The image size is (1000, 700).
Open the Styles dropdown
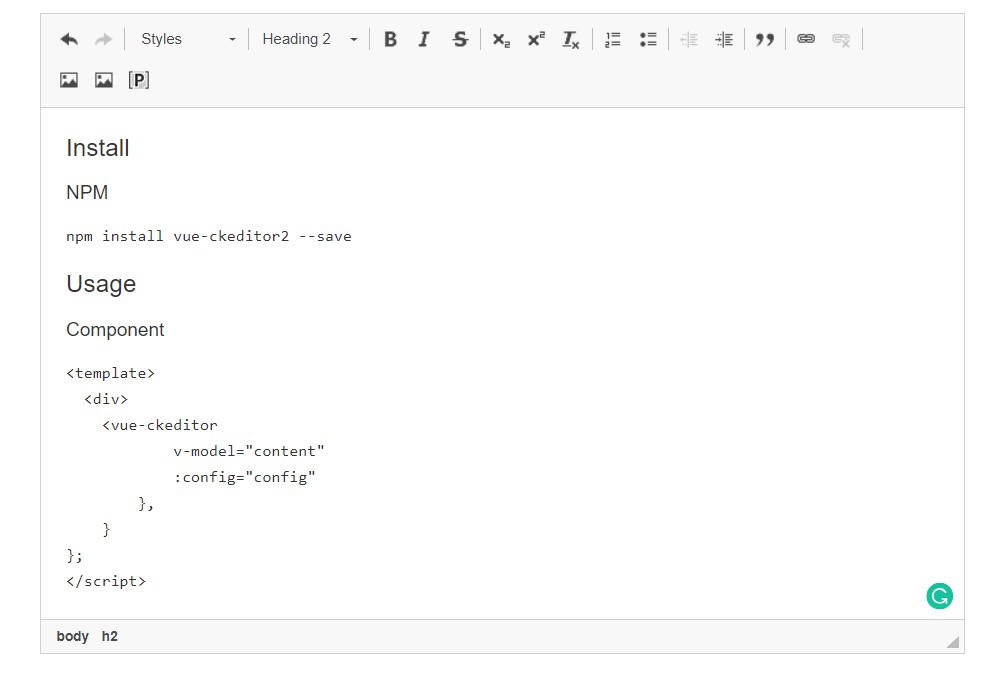pos(188,40)
